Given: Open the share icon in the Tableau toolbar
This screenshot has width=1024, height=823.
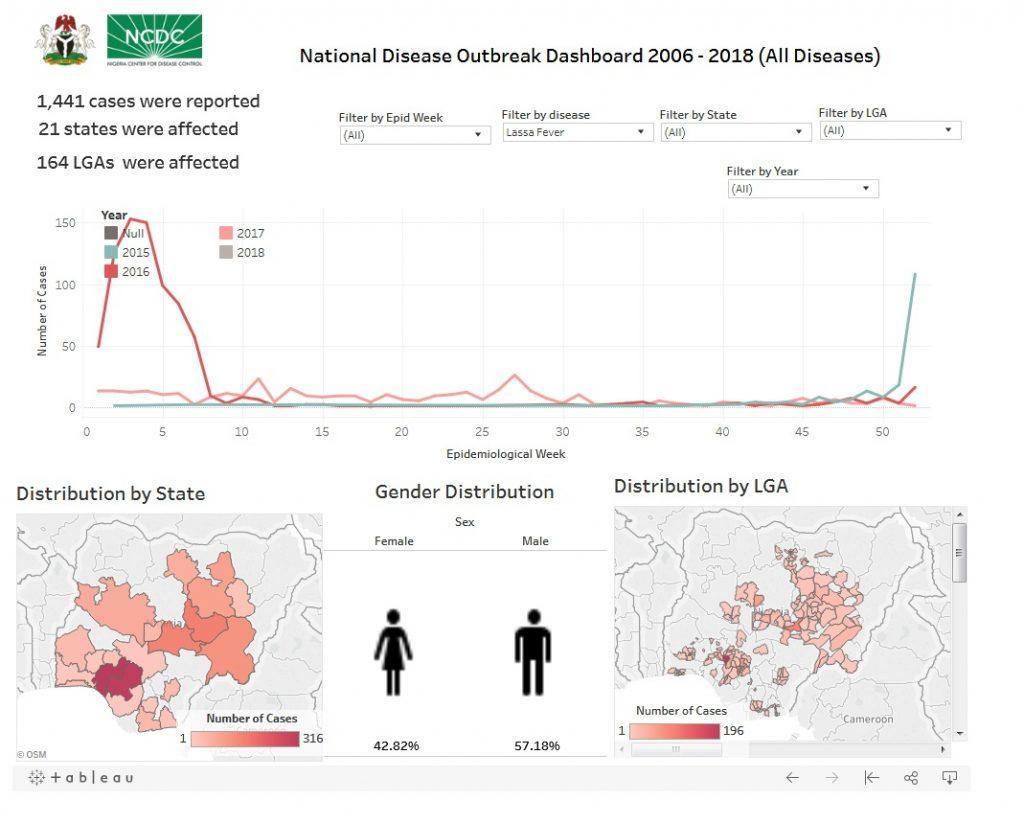Looking at the screenshot, I should (x=911, y=778).
